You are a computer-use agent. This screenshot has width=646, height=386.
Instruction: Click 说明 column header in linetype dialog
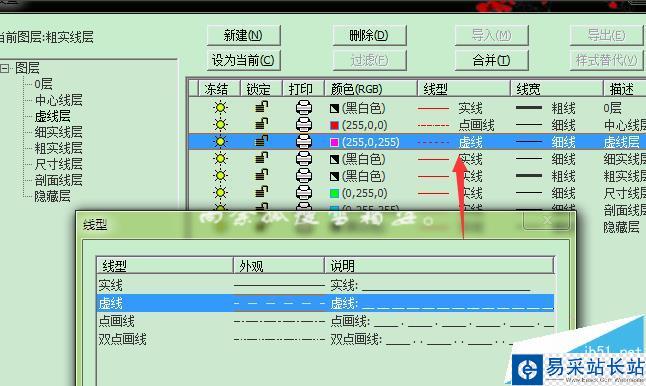point(439,266)
